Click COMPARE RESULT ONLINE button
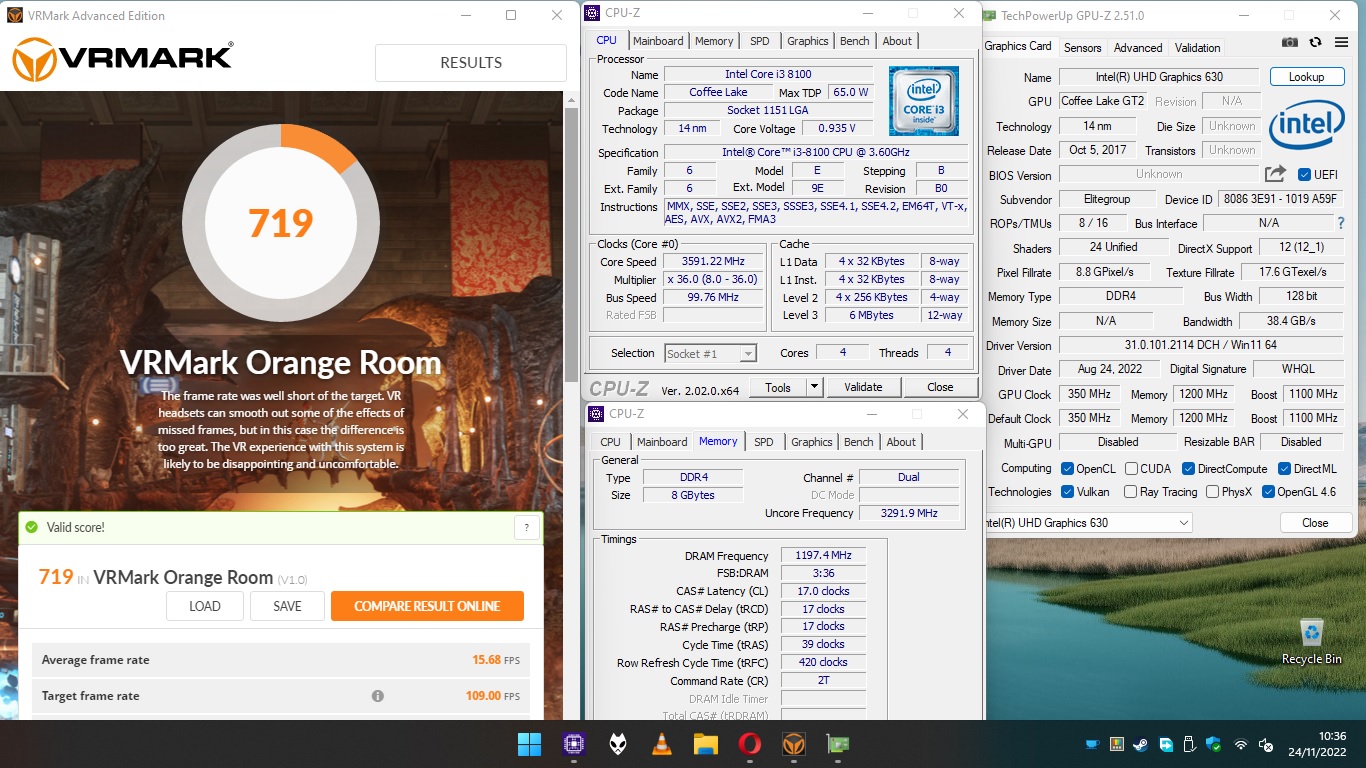The image size is (1366, 768). (x=427, y=606)
